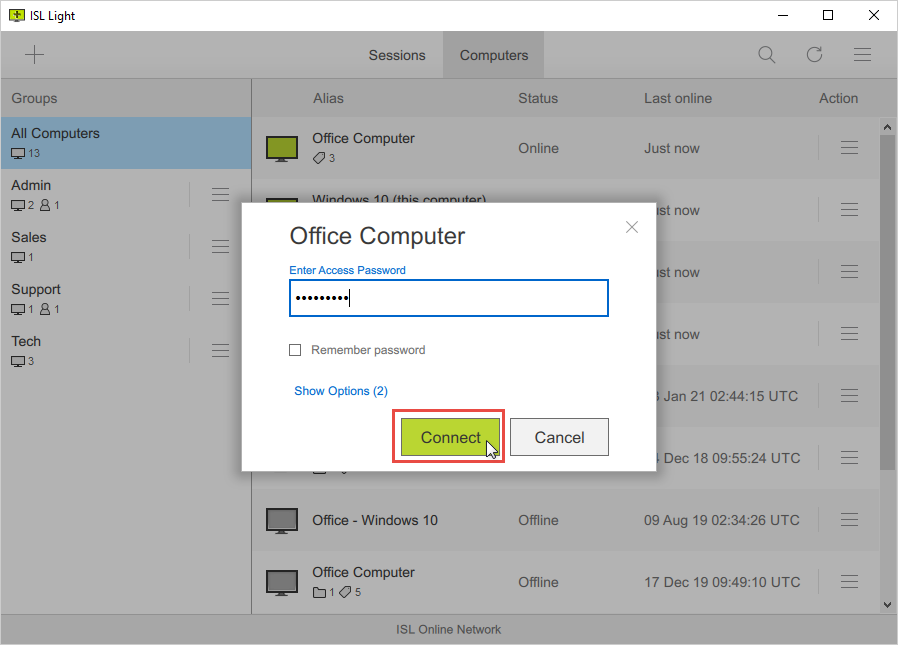Enable the Remember password checkbox
The height and width of the screenshot is (645, 898).
pos(295,350)
